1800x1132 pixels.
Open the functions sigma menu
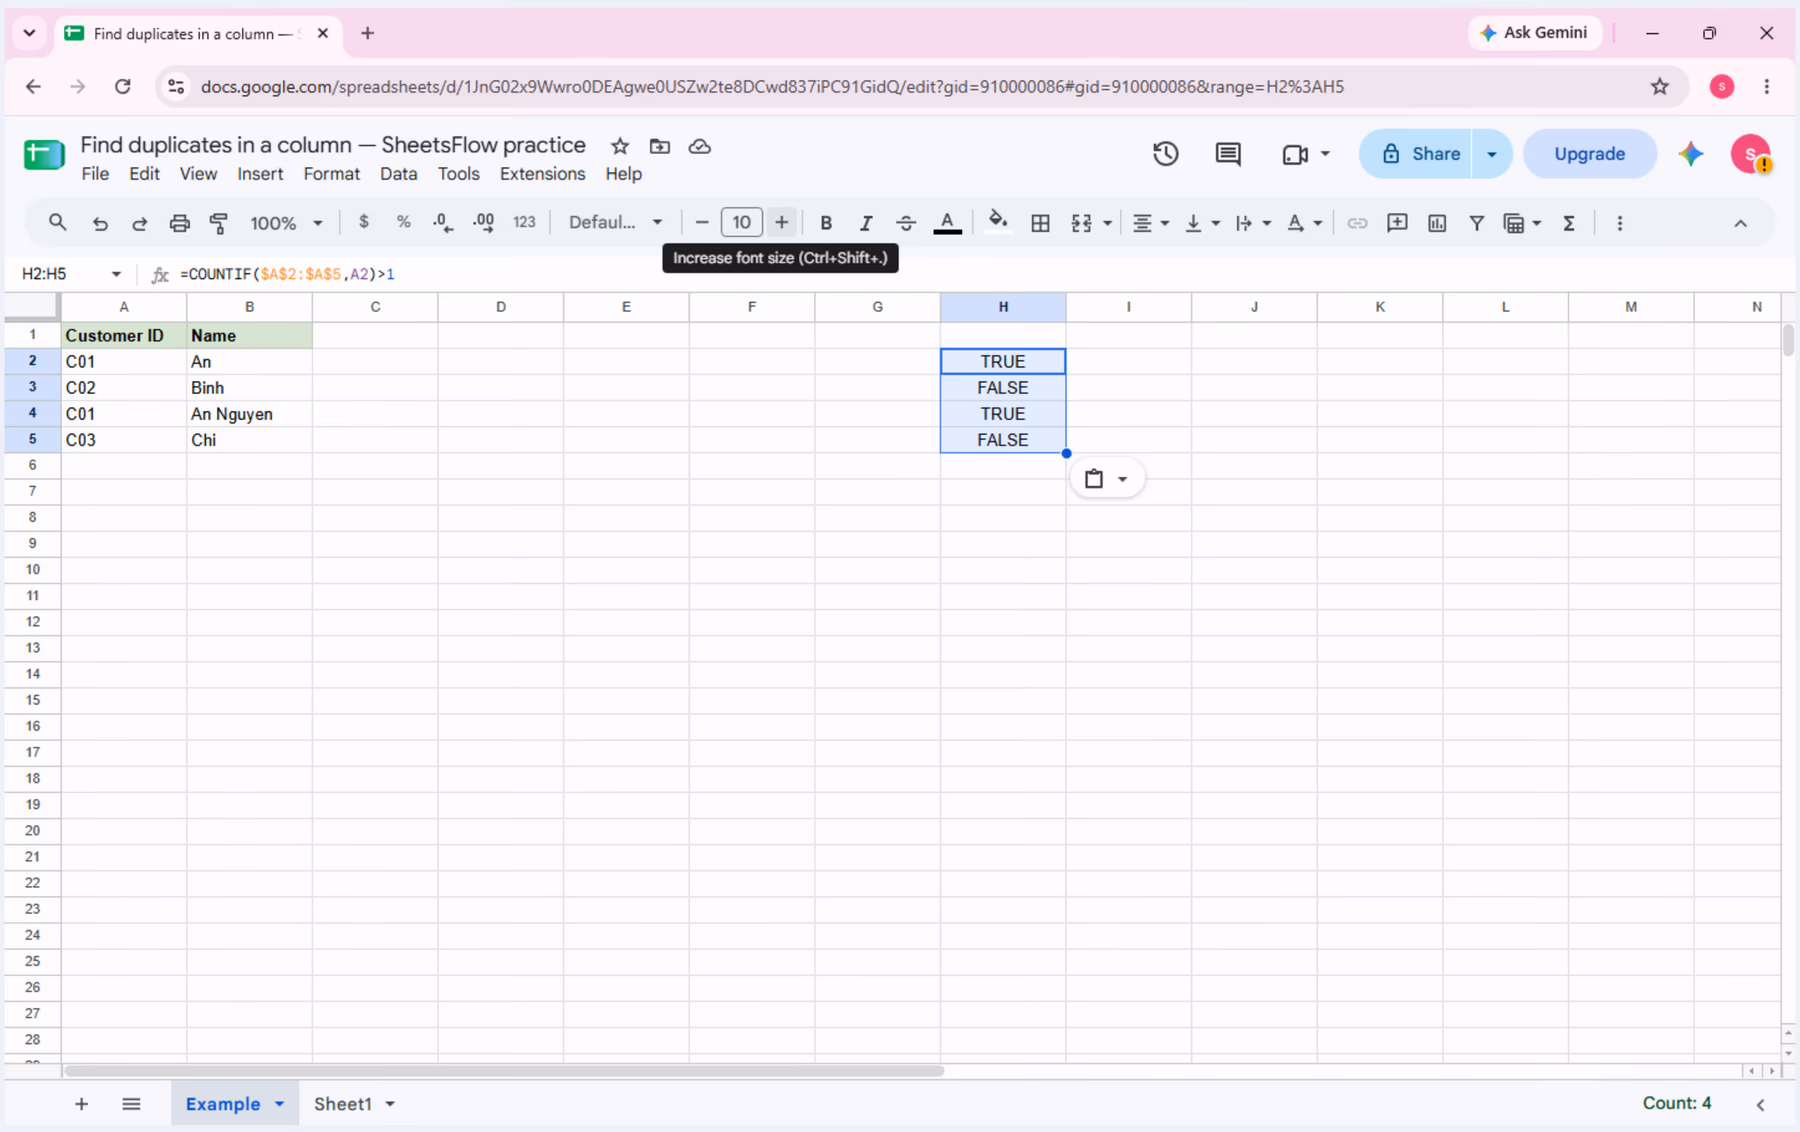click(1569, 223)
